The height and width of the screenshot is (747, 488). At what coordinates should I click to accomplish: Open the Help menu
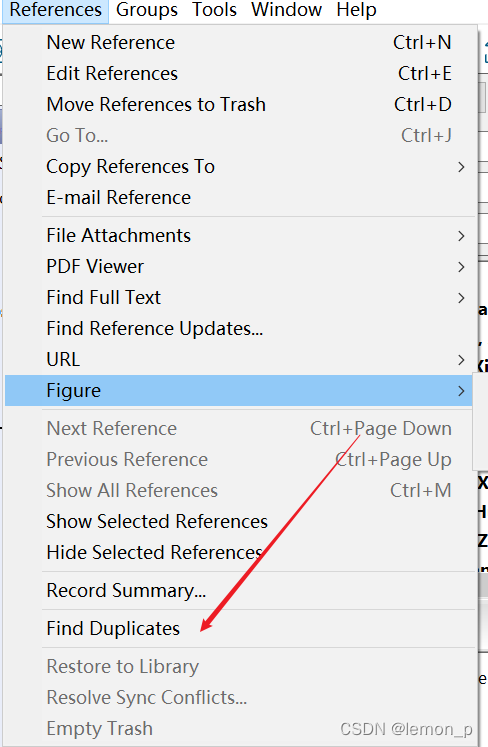pyautogui.click(x=356, y=10)
